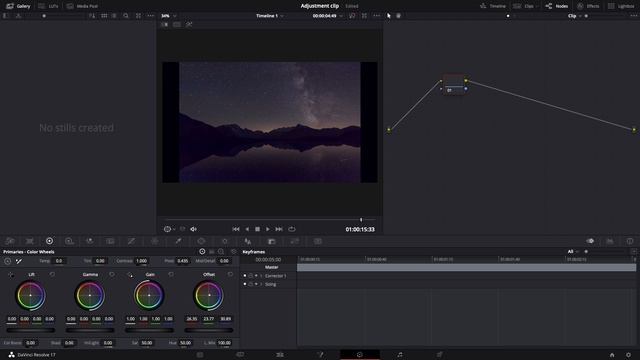The height and width of the screenshot is (360, 640).
Task: Reset the Gamma wheel
Action: [112, 275]
